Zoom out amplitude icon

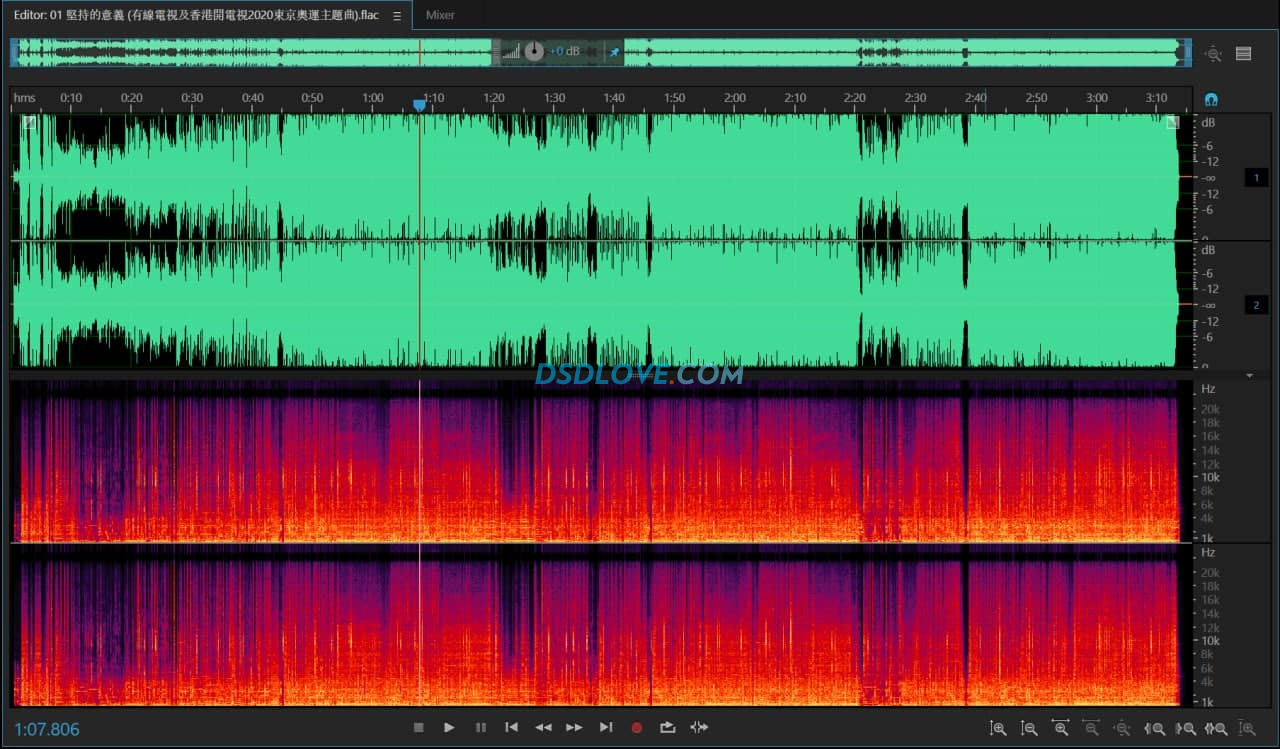tap(1029, 729)
